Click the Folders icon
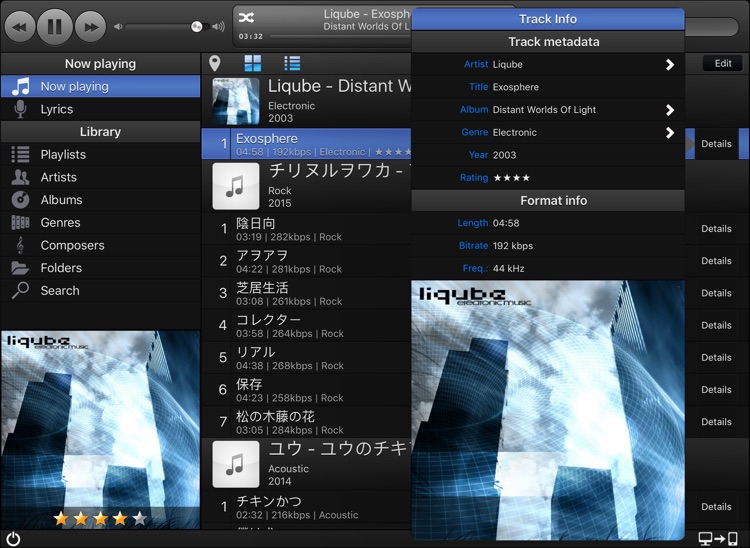Screen dimensions: 750x548 20,268
